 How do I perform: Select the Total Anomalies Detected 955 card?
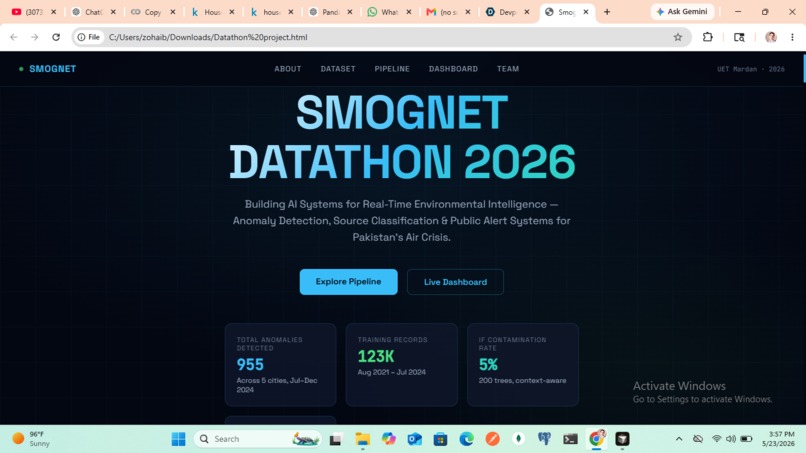(x=281, y=365)
